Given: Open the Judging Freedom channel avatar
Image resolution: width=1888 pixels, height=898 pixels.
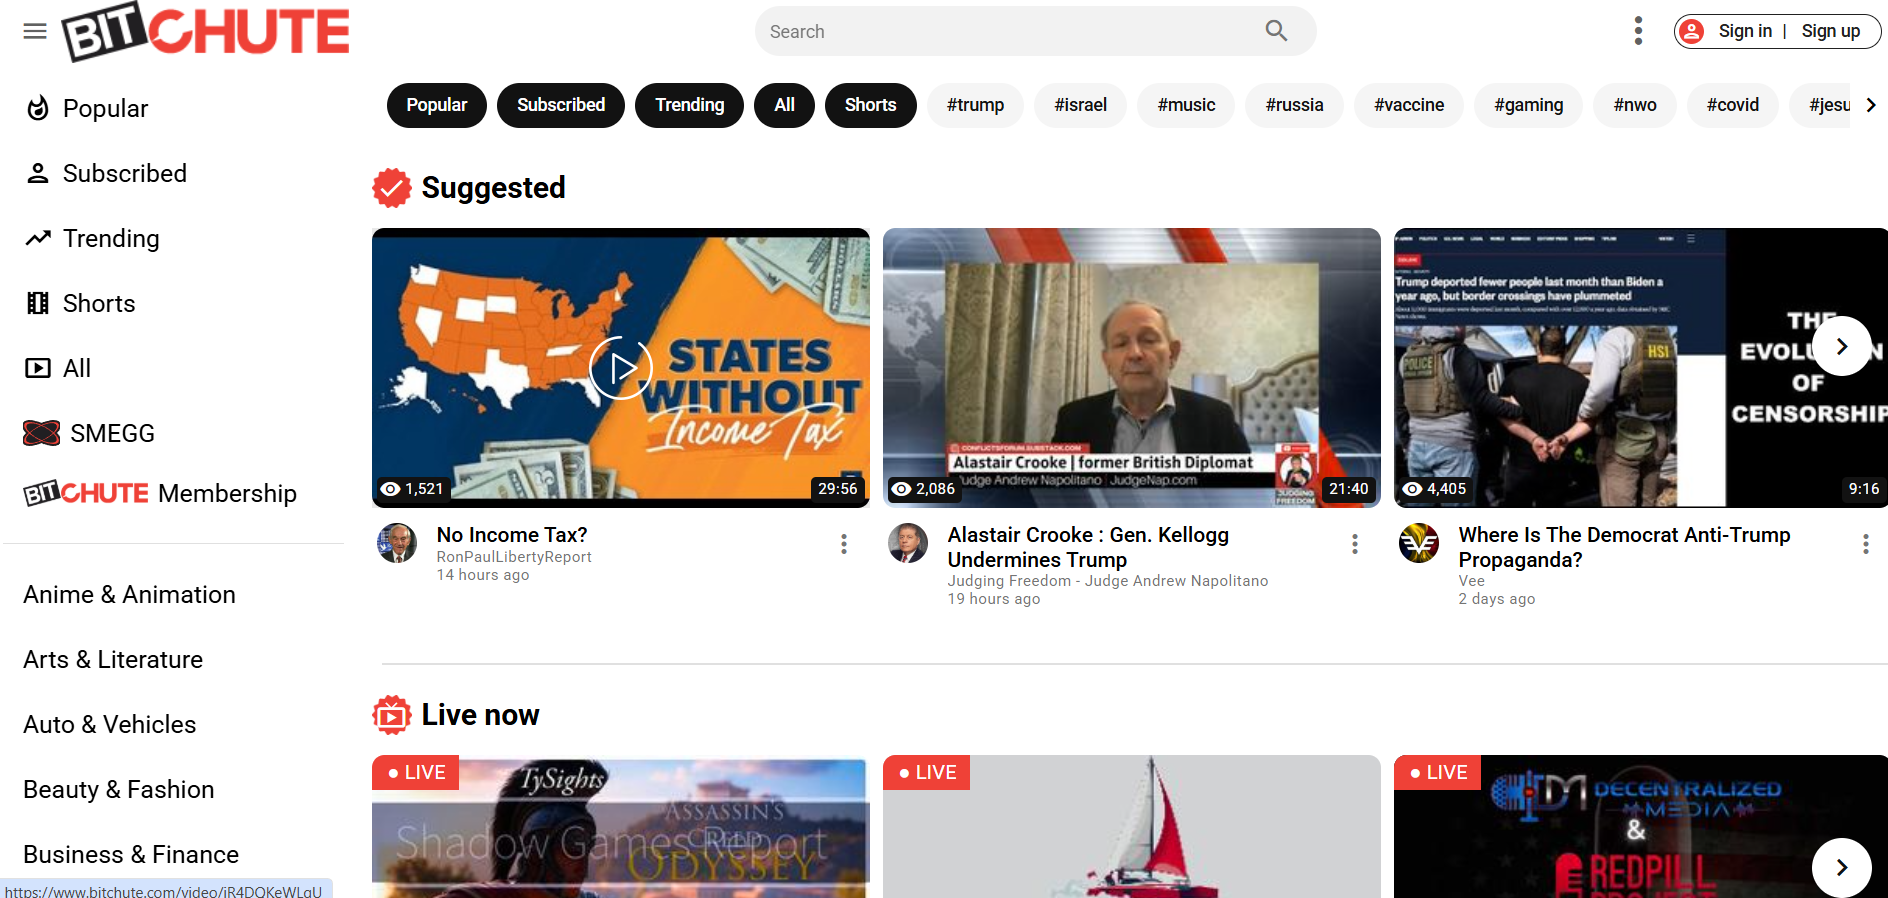Looking at the screenshot, I should pyautogui.click(x=908, y=543).
